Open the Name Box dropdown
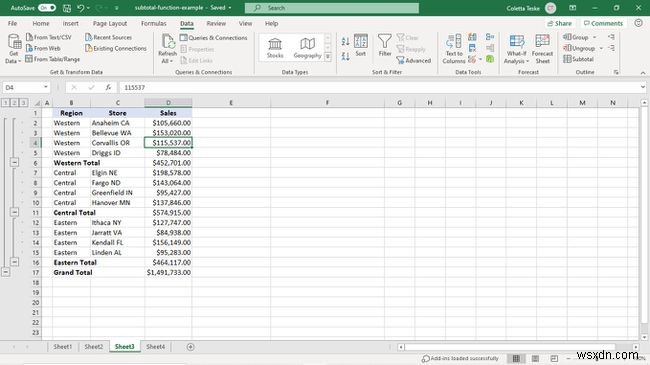 (x=46, y=87)
